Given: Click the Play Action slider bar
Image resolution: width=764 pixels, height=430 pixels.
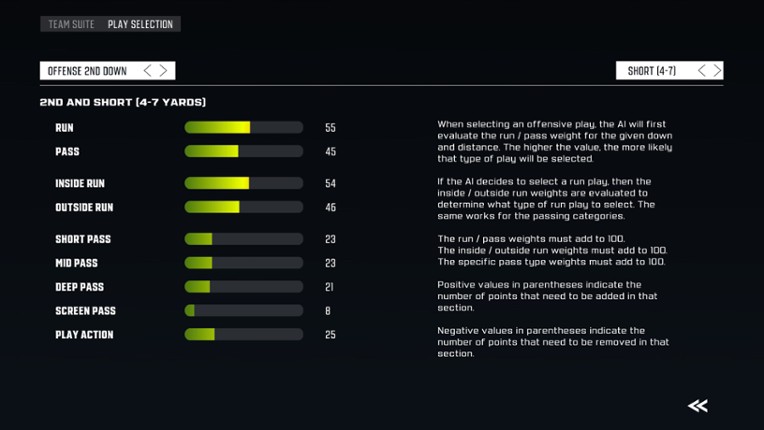Looking at the screenshot, I should pyautogui.click(x=244, y=335).
